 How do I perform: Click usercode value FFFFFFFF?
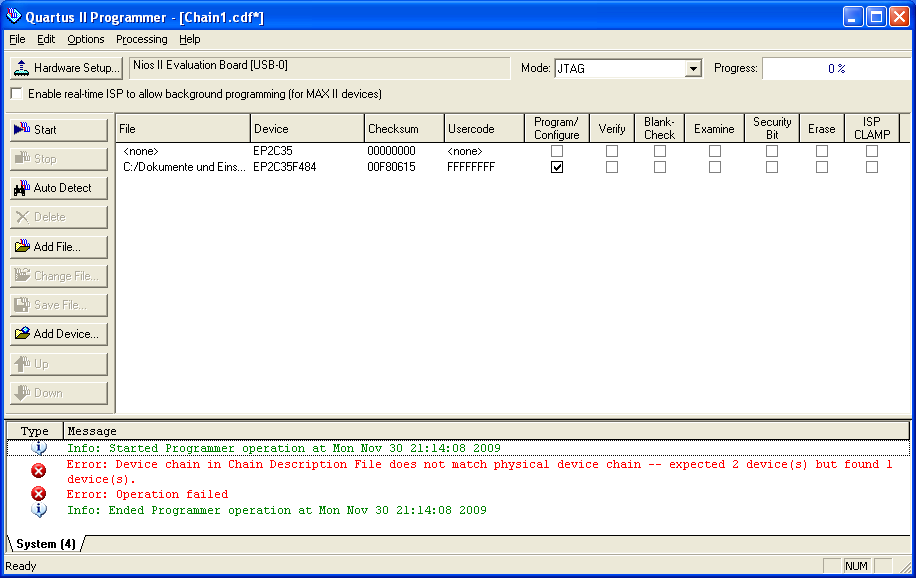click(x=471, y=167)
